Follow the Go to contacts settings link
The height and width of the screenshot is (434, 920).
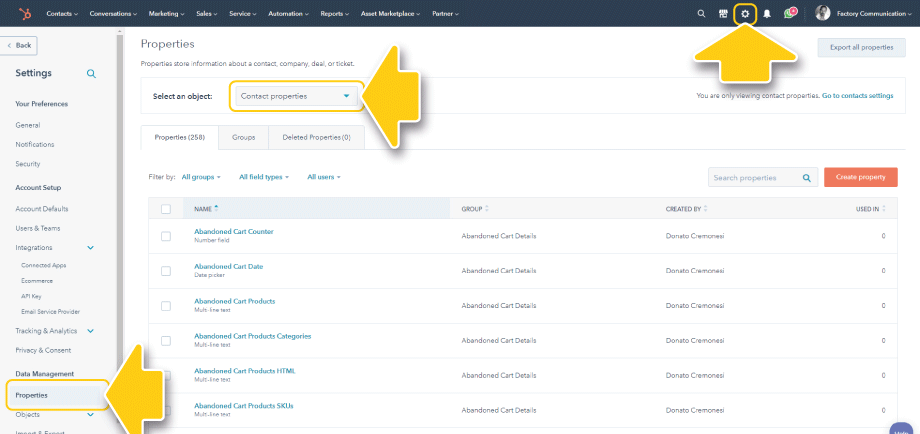coord(858,96)
